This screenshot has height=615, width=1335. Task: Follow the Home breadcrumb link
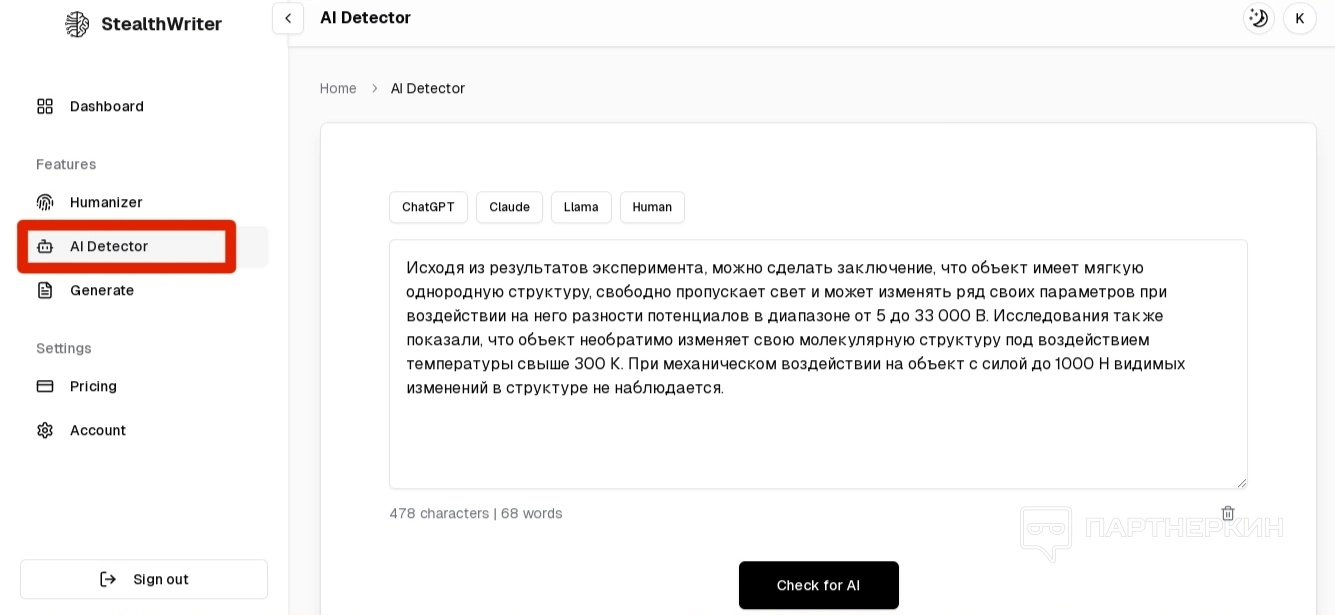pyautogui.click(x=338, y=88)
